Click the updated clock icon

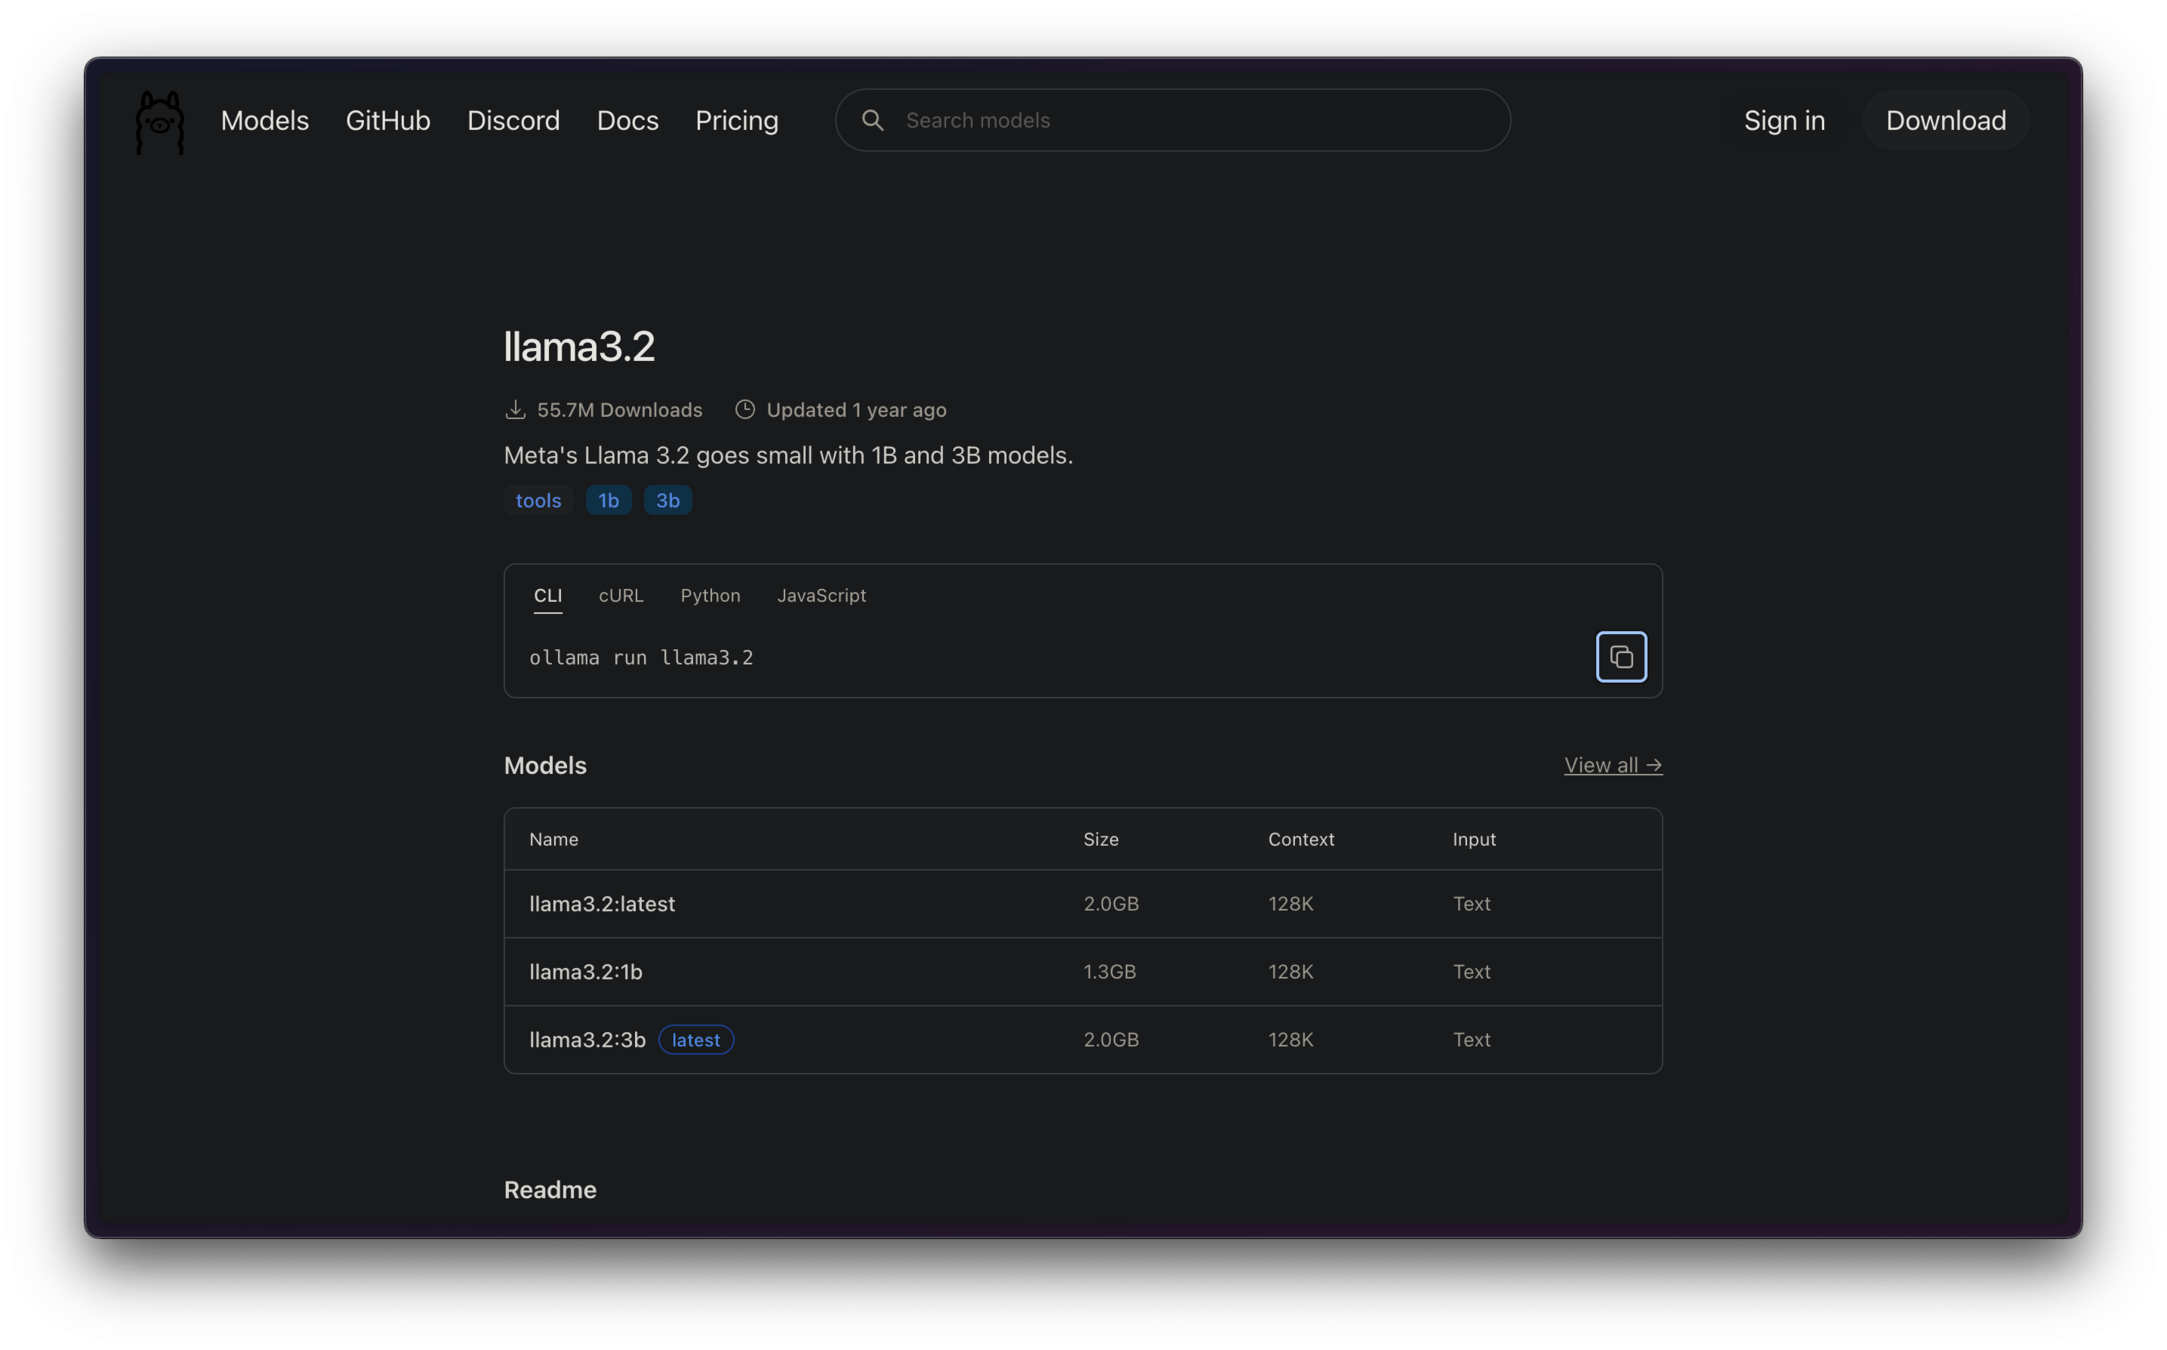click(x=745, y=410)
